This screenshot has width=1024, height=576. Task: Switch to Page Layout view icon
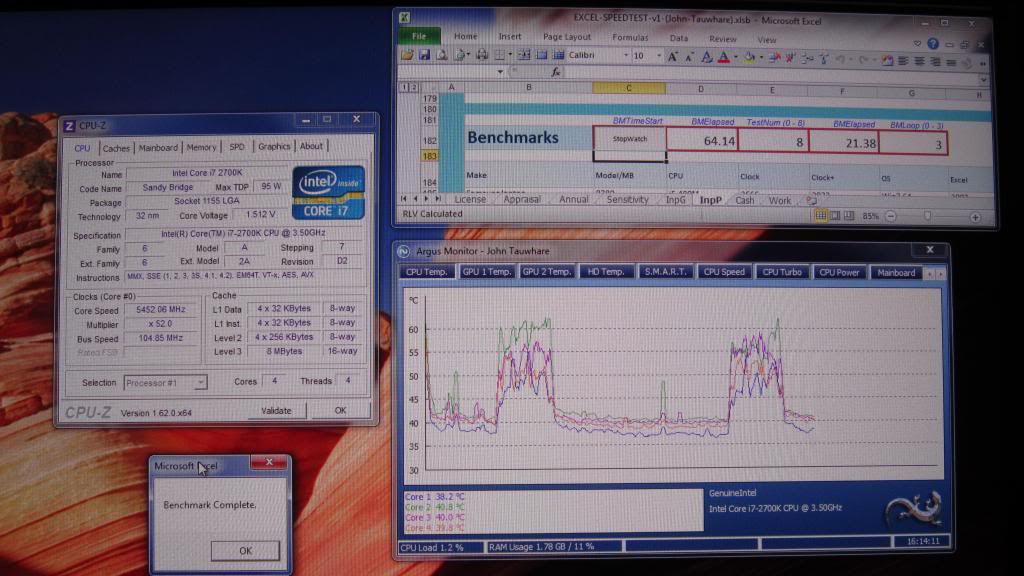(x=835, y=216)
